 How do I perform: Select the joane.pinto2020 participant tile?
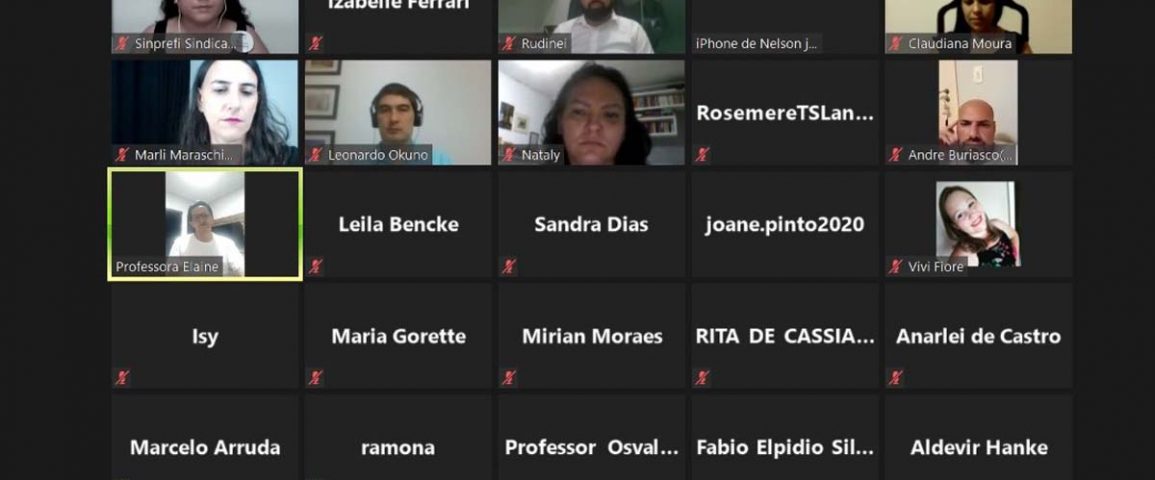point(784,225)
